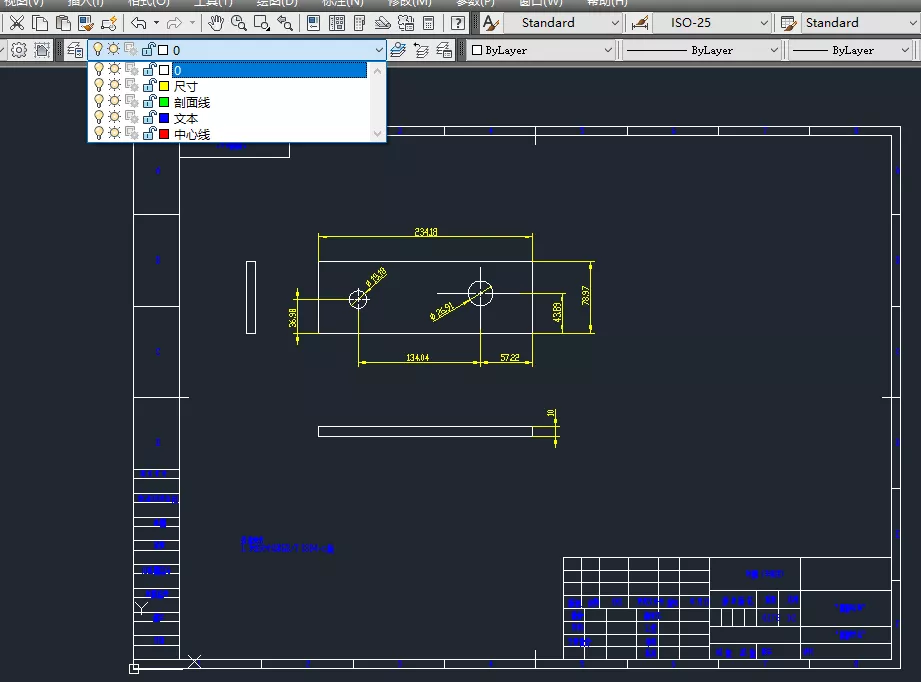Expand the ISO-25 dimension style dropdown
Image resolution: width=921 pixels, height=682 pixels.
tap(764, 23)
